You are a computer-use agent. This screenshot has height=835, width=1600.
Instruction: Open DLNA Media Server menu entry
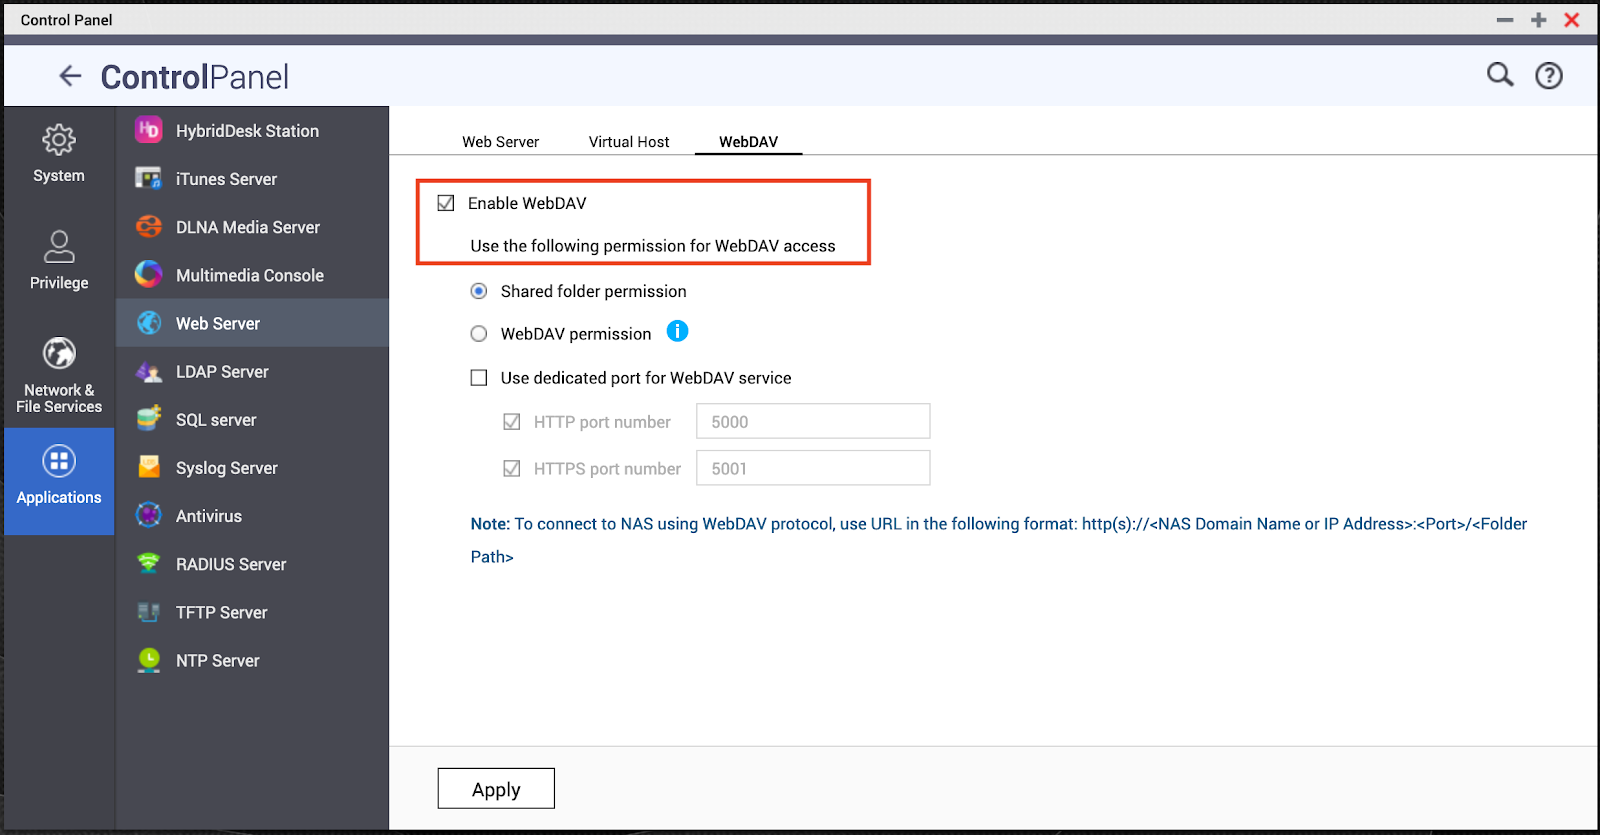click(252, 226)
